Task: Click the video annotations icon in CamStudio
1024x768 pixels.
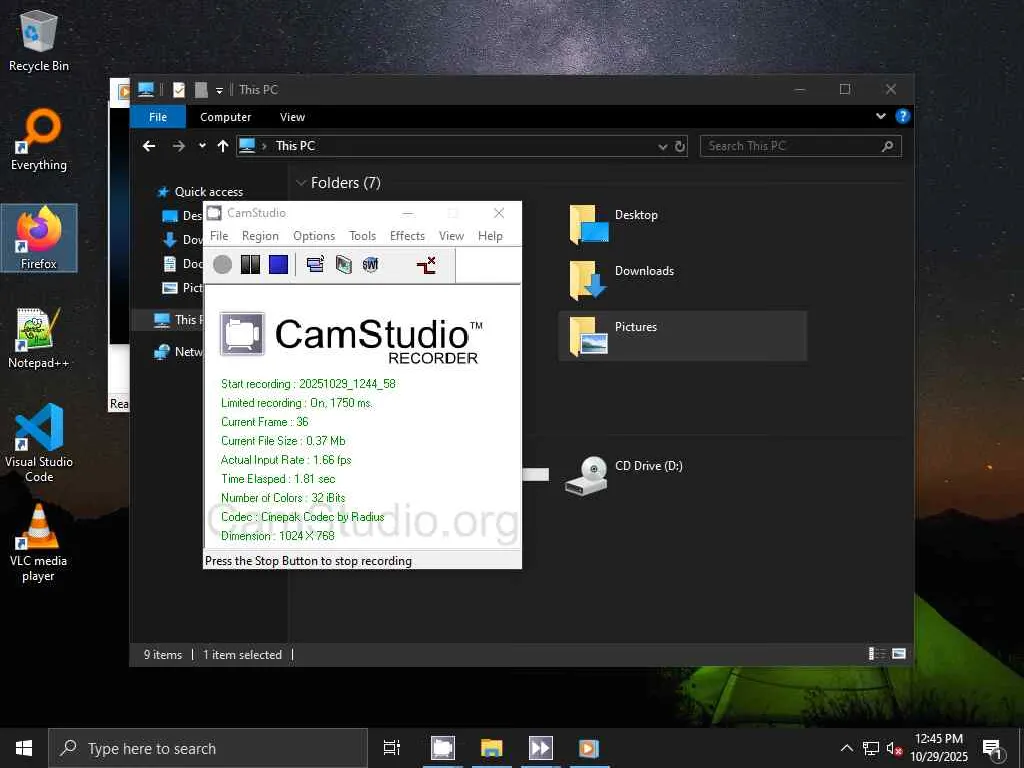Action: [344, 264]
